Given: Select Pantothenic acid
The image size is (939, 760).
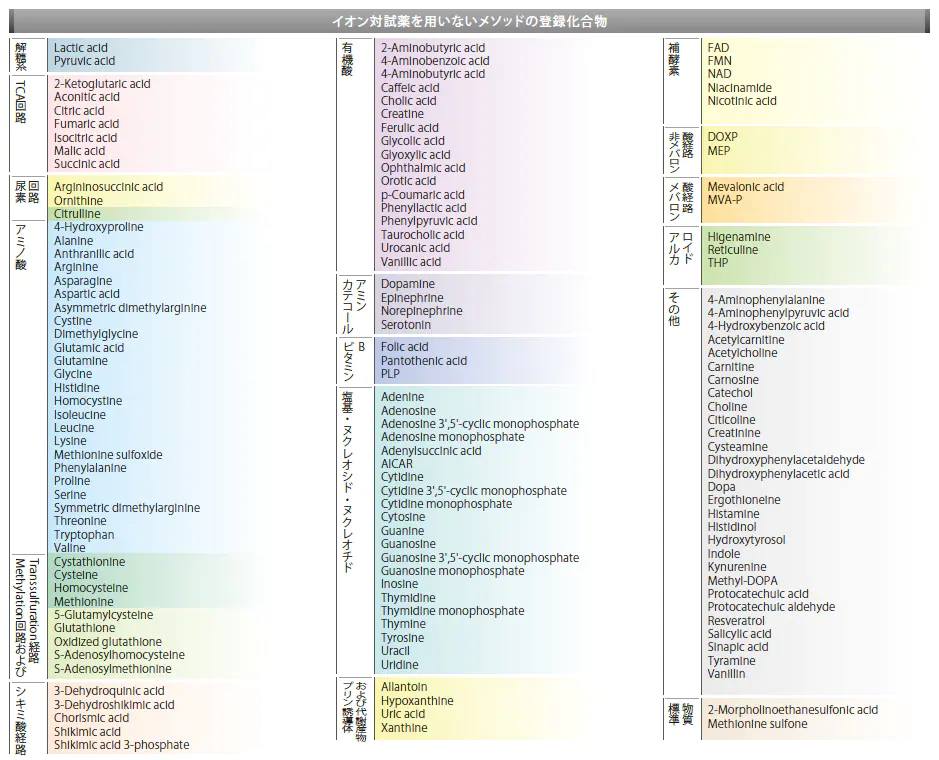Looking at the screenshot, I should click(x=424, y=361).
